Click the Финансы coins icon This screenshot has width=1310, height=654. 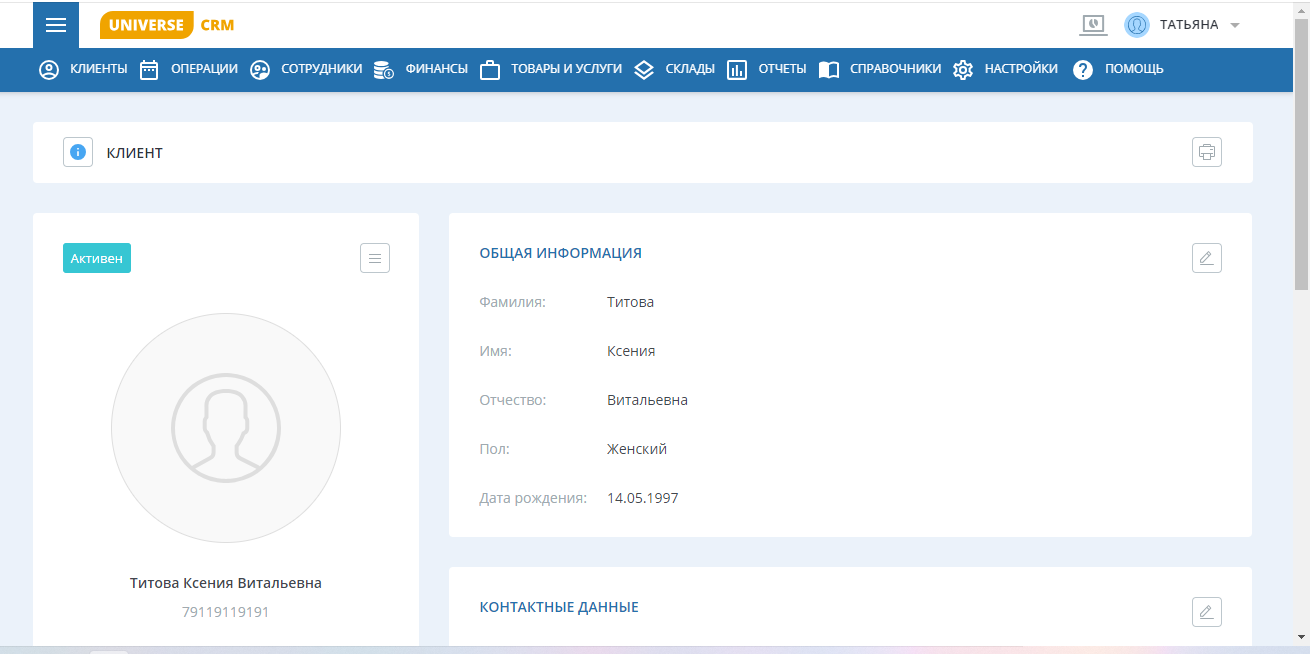pyautogui.click(x=382, y=69)
